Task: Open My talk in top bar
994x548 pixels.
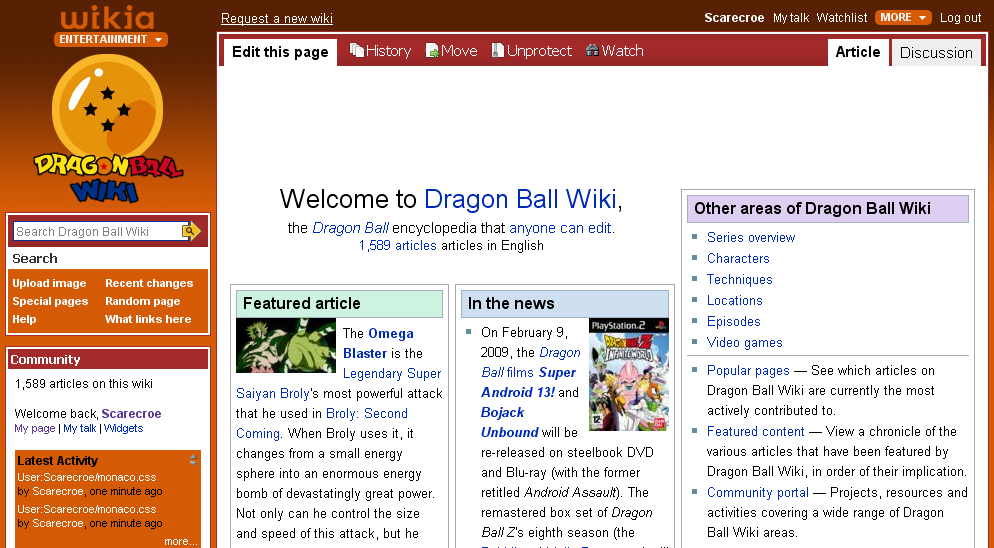Action: tap(791, 18)
